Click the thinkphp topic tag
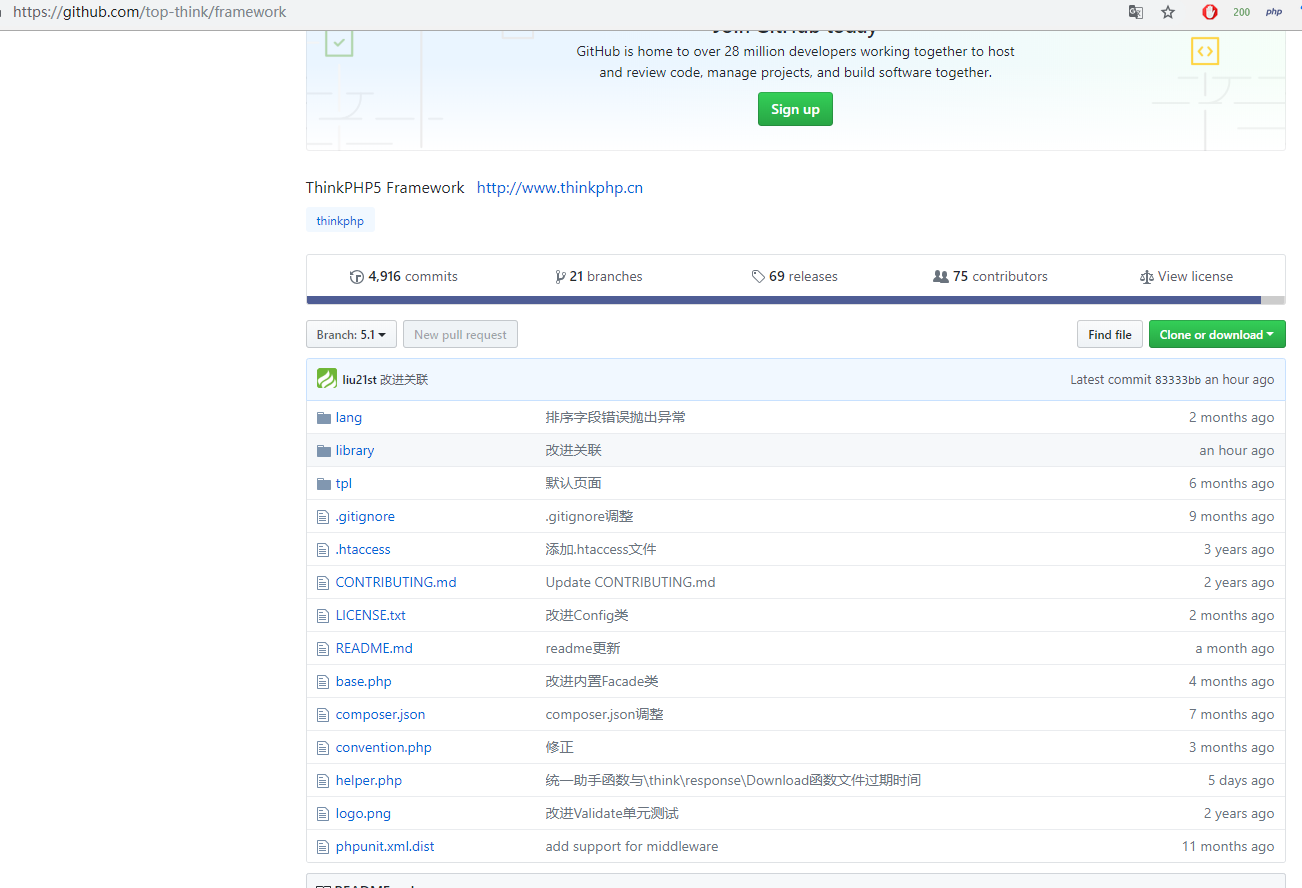This screenshot has width=1302, height=888. pyautogui.click(x=340, y=221)
